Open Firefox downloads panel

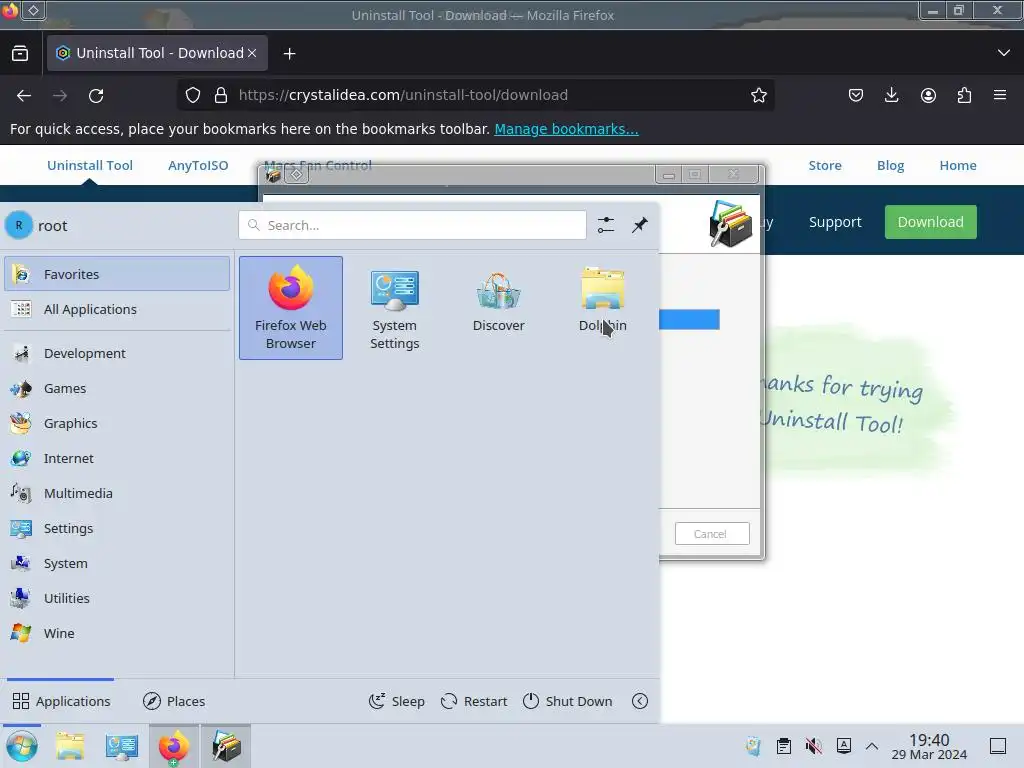pos(891,95)
